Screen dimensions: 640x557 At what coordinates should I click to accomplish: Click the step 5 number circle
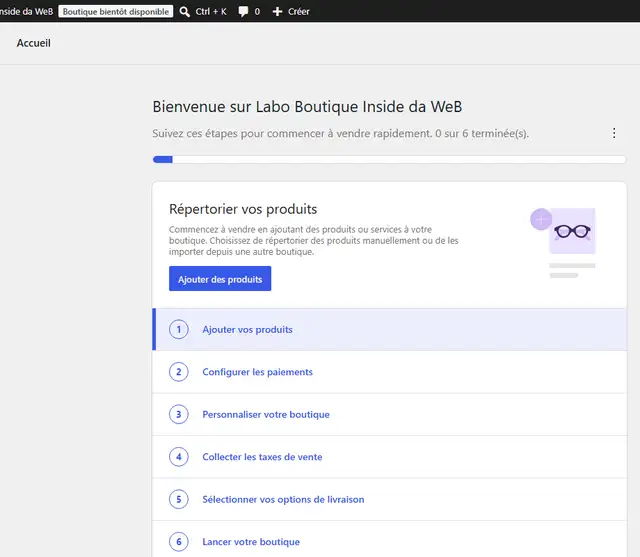(179, 499)
